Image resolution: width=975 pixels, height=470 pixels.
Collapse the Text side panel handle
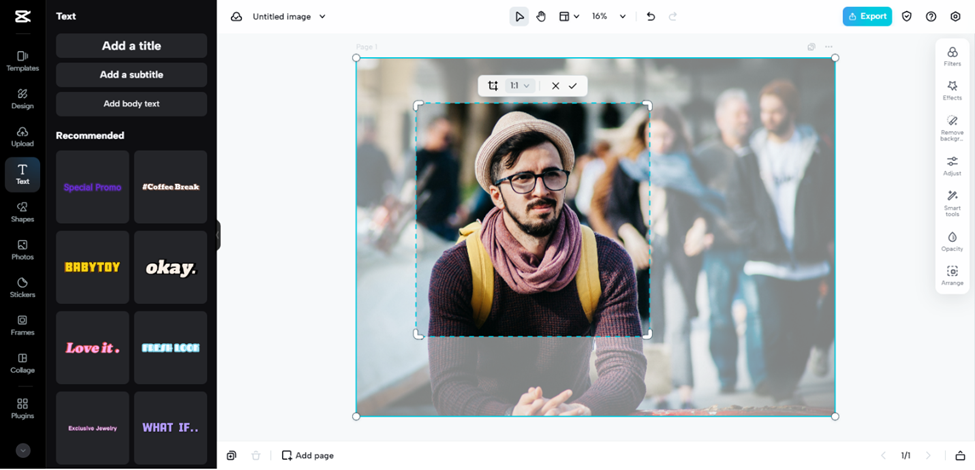point(218,235)
